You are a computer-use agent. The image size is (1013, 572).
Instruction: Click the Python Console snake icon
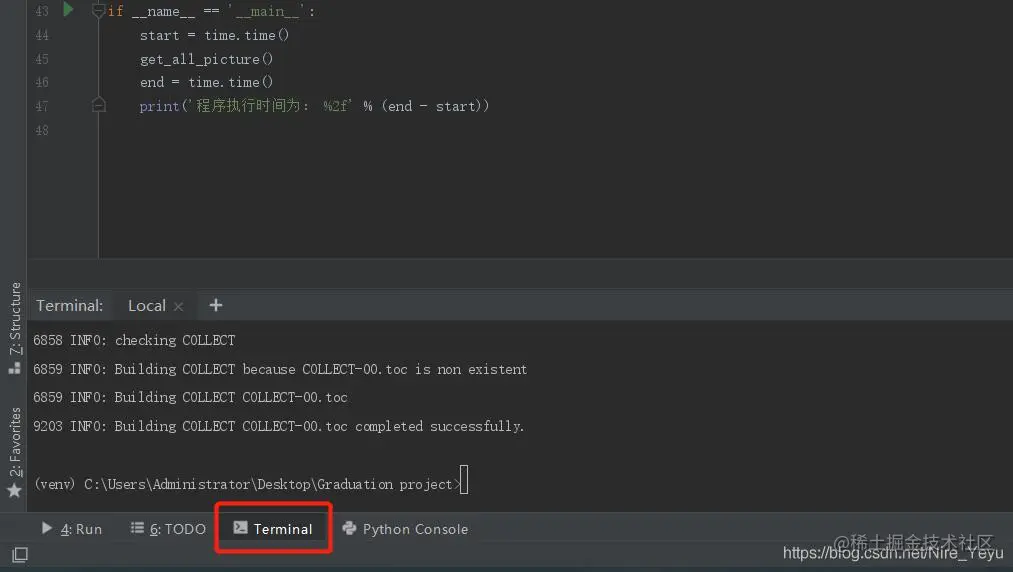tap(350, 528)
